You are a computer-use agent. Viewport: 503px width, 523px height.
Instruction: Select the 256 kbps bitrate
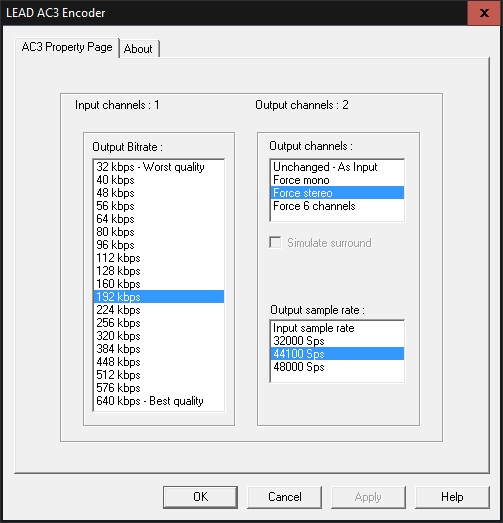(x=159, y=323)
